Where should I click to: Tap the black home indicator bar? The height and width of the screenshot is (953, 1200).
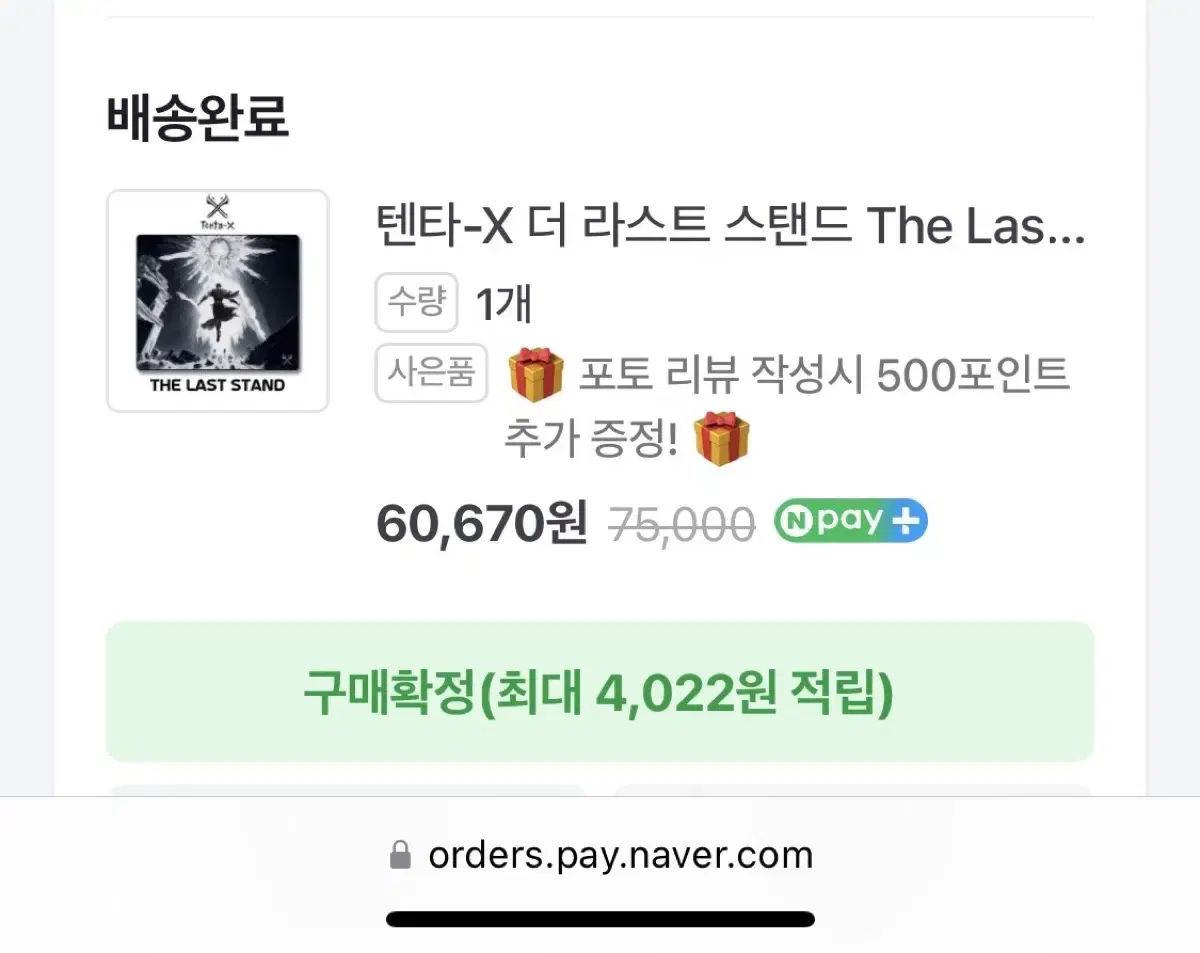[600, 919]
